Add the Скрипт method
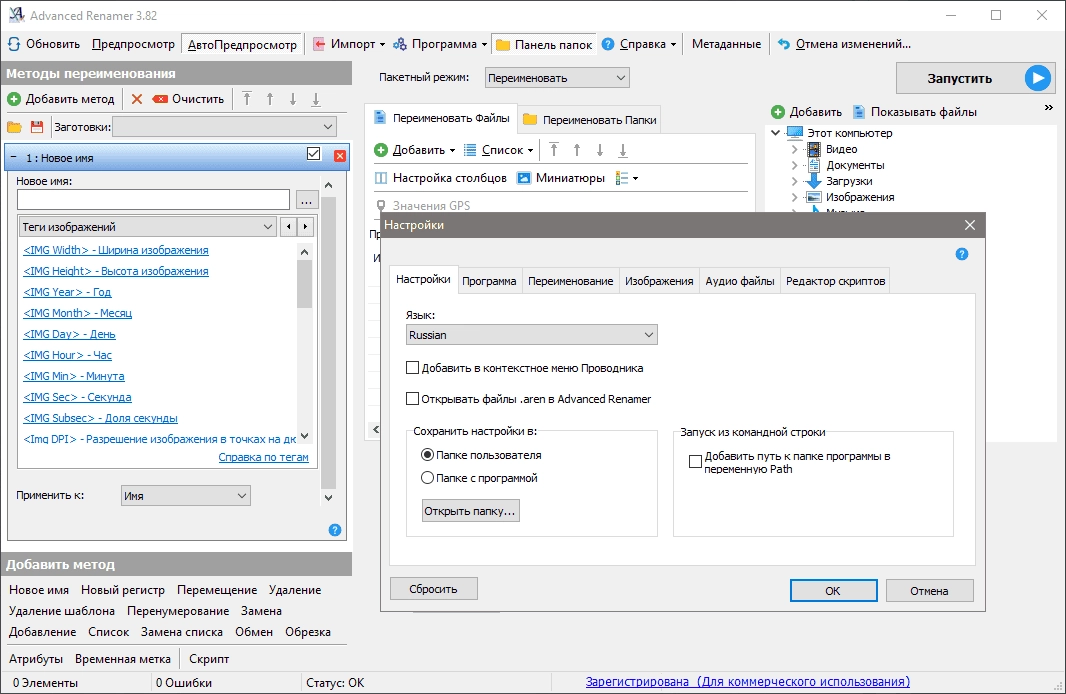The height and width of the screenshot is (694, 1066). (x=209, y=659)
